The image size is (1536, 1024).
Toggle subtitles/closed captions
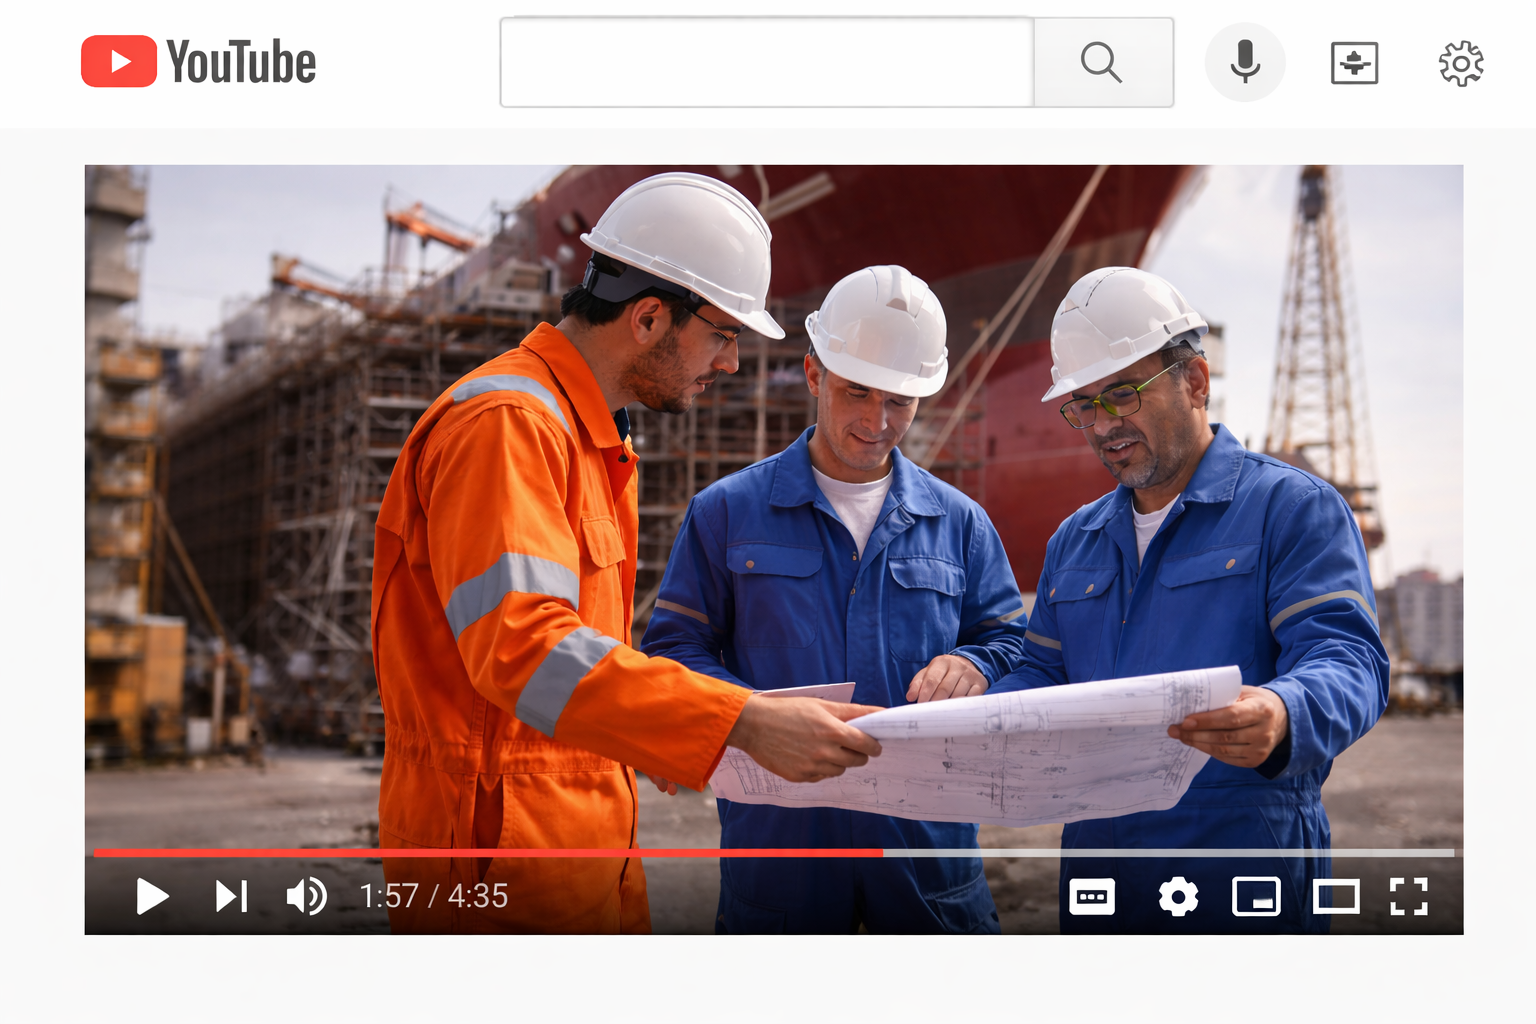(x=1092, y=897)
